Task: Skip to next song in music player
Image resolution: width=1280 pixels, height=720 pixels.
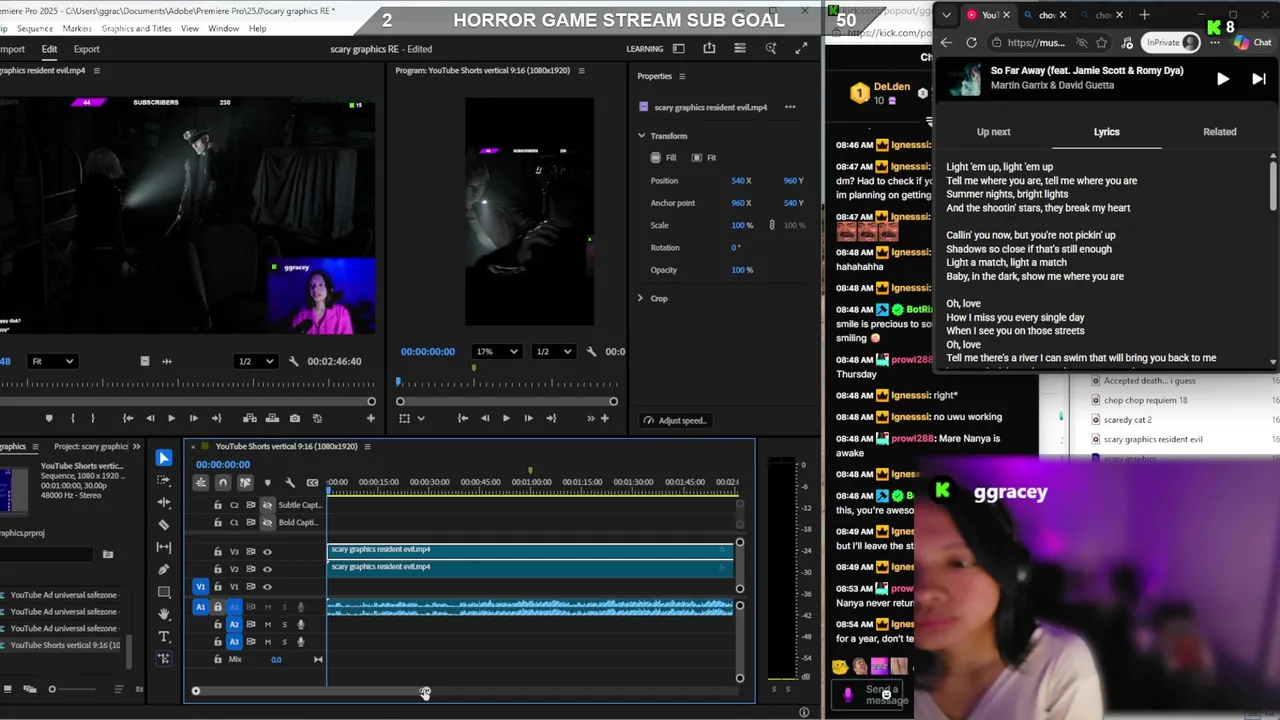Action: (x=1258, y=79)
